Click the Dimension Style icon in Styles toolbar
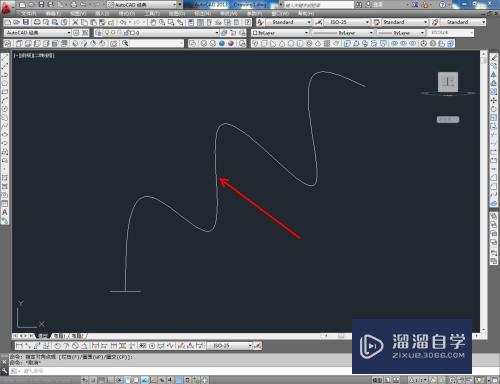The image size is (500, 384). (x=319, y=22)
